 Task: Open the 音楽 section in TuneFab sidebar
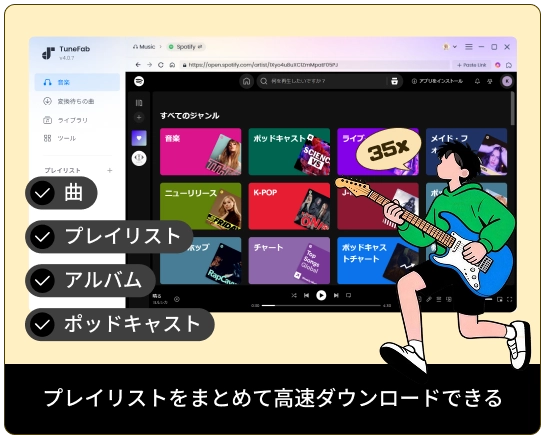77,82
